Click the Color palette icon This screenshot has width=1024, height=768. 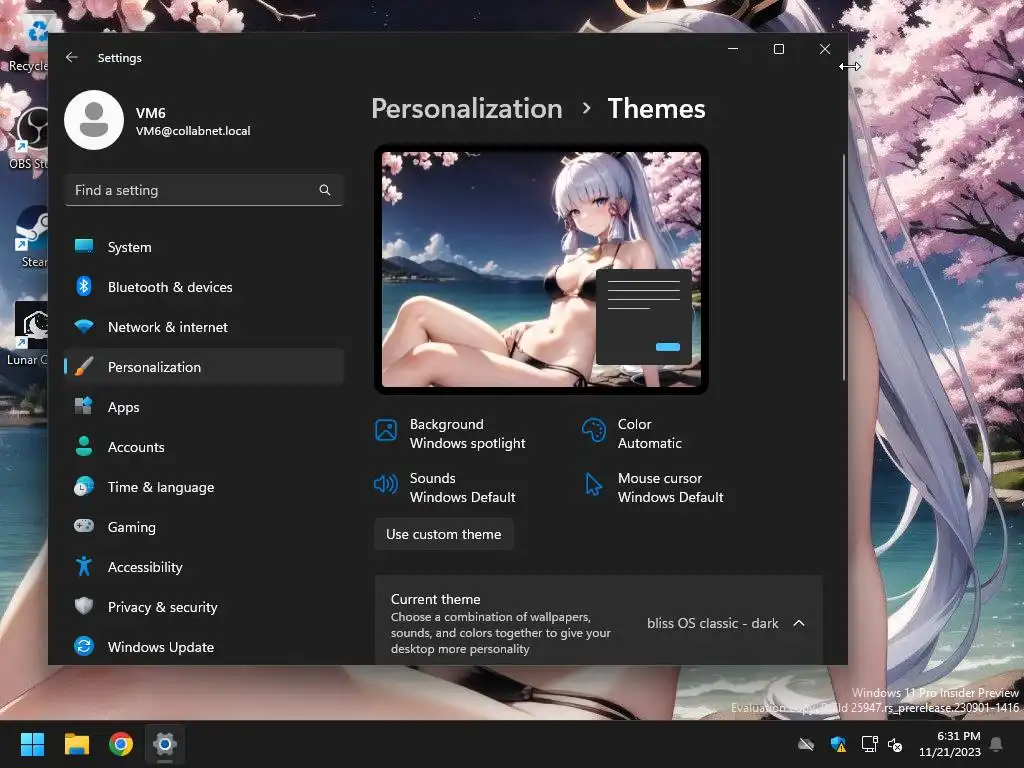tap(594, 430)
